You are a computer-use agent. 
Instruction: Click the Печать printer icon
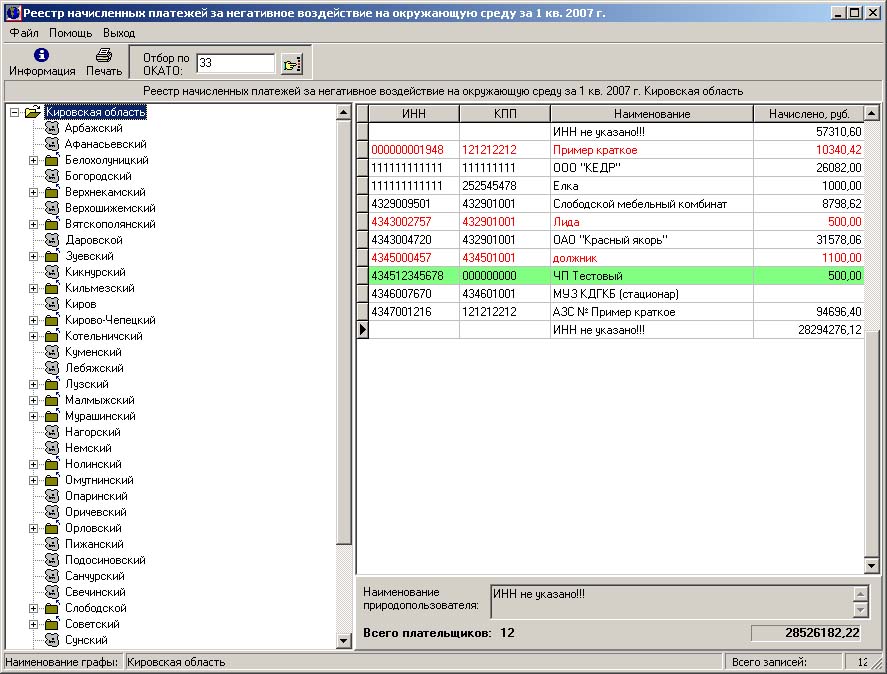[104, 55]
